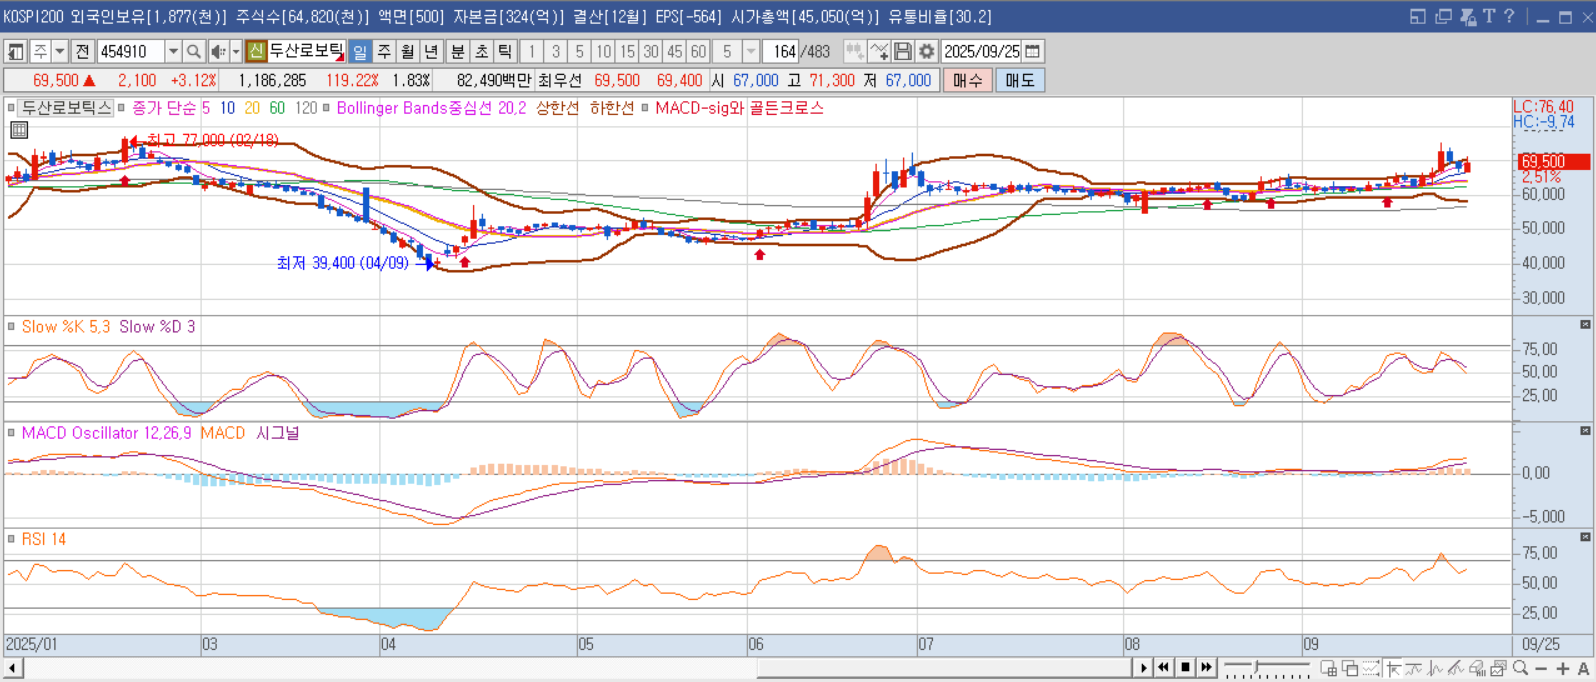Screen dimensions: 1596x682
Task: Focus the stock code 454910 input field
Action: (x=130, y=51)
